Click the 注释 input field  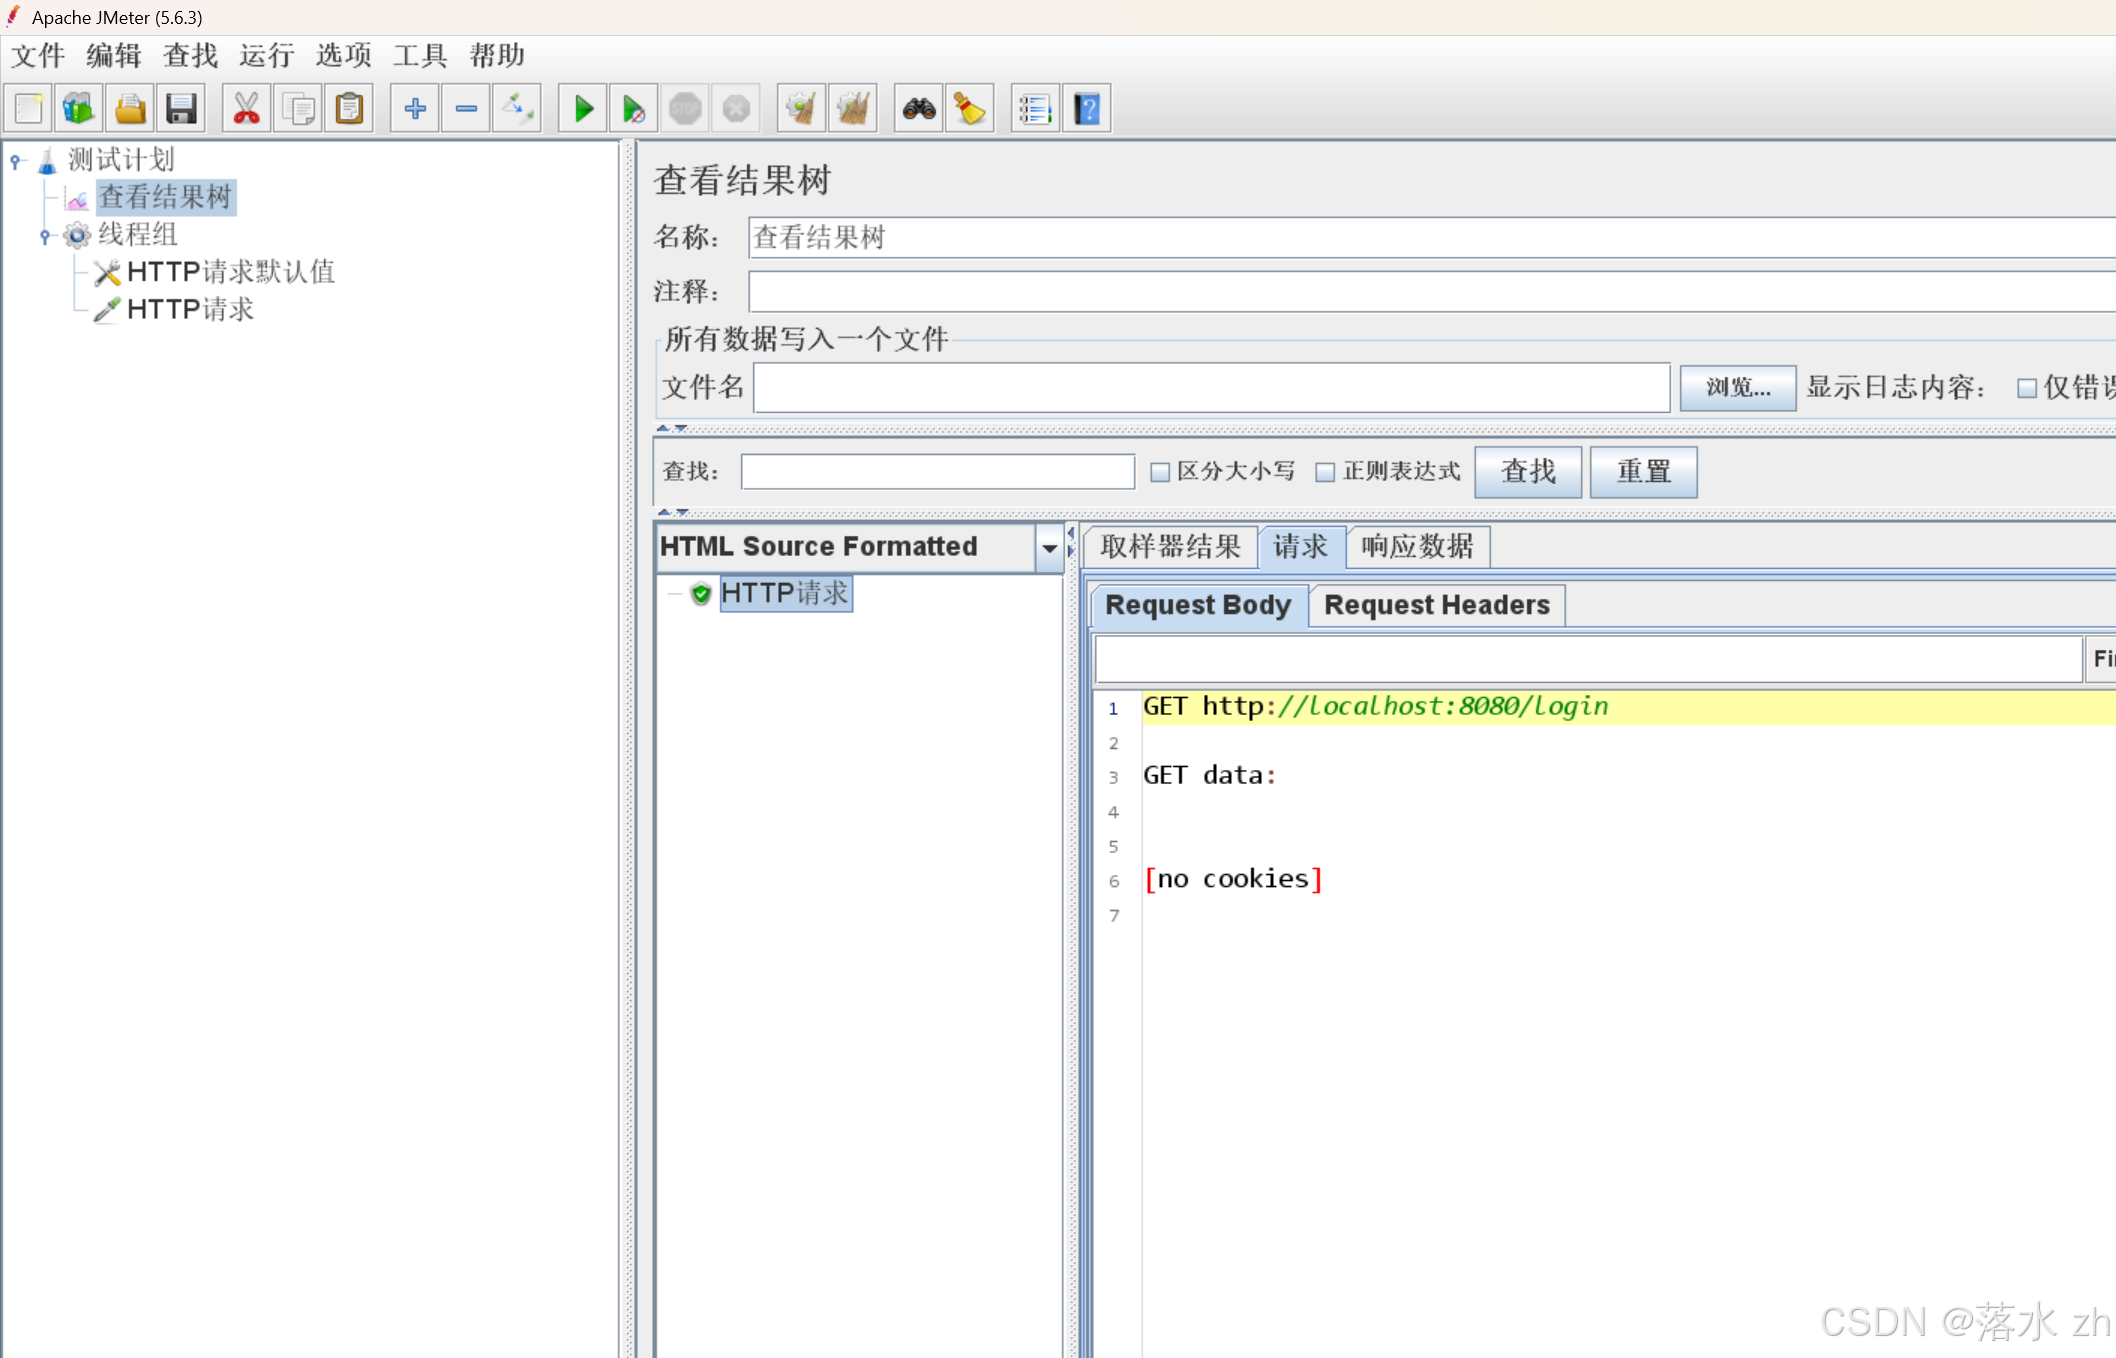(x=1431, y=292)
